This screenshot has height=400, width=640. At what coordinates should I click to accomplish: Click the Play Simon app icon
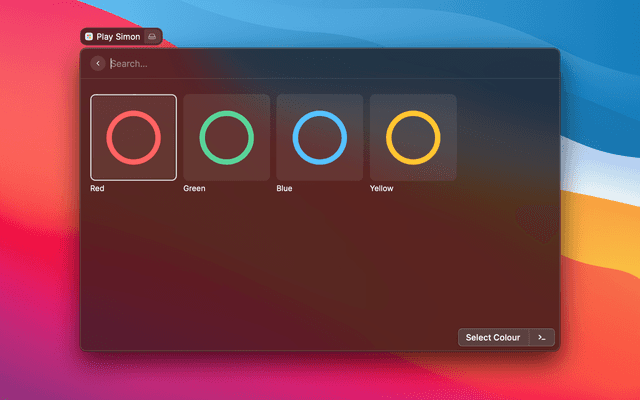click(x=89, y=36)
